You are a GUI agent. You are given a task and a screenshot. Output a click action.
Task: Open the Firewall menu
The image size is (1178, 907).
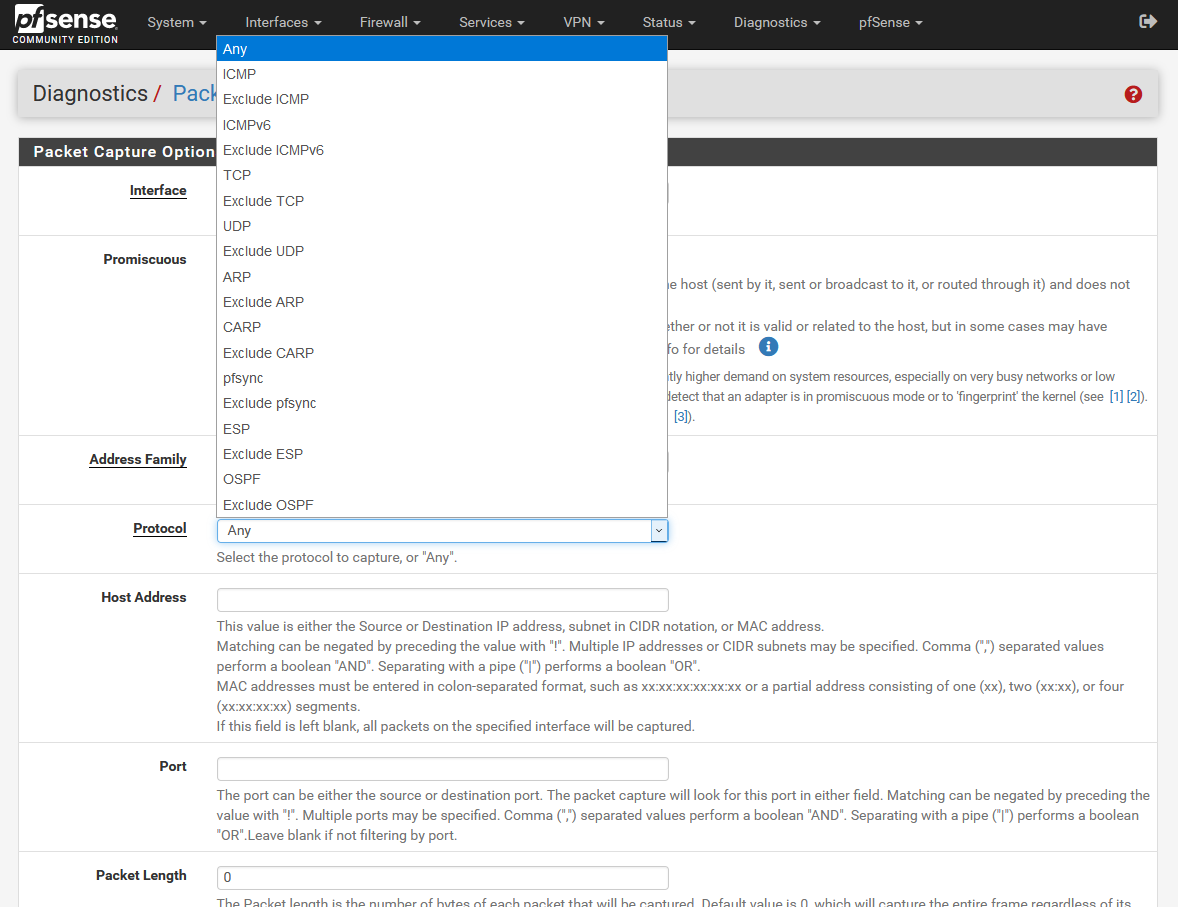point(390,23)
